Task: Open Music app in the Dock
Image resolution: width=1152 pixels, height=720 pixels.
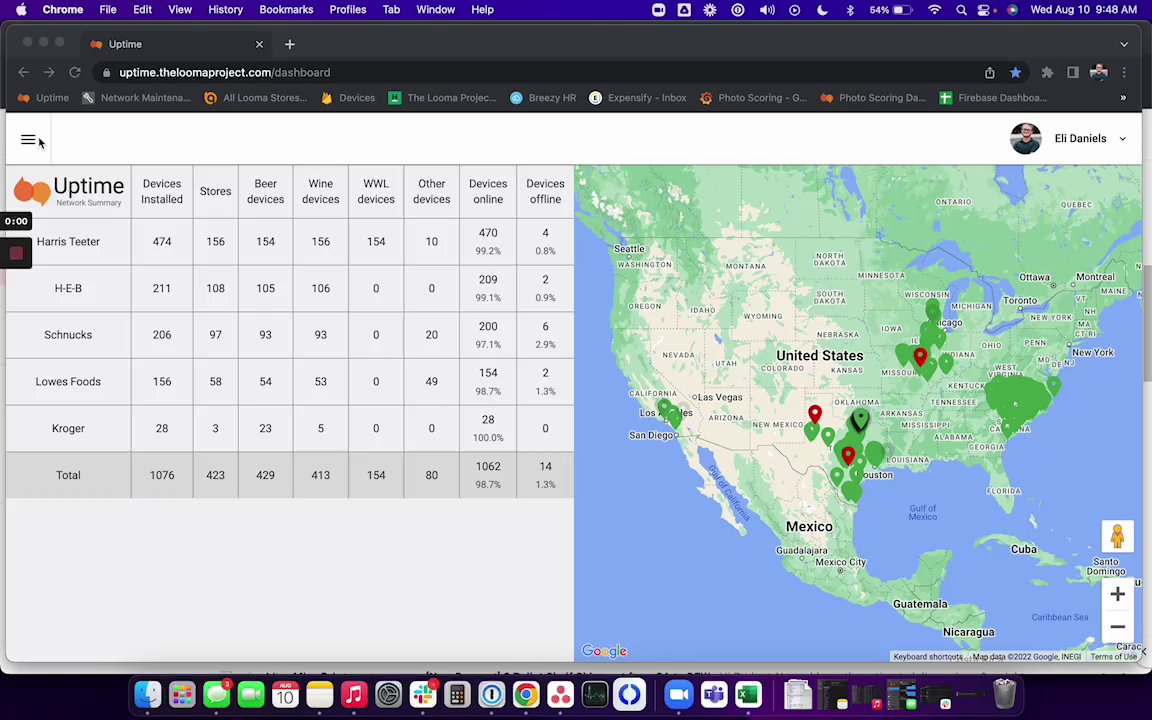Action: click(354, 694)
